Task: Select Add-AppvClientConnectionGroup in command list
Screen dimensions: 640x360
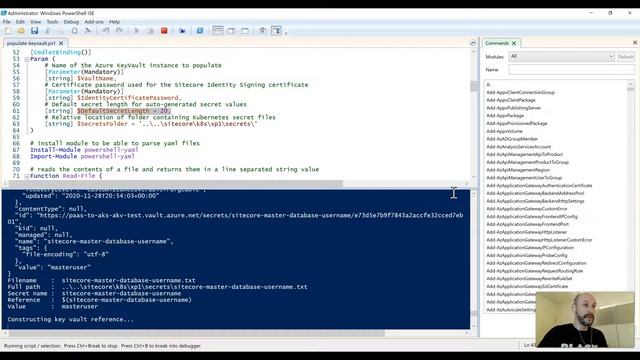Action: point(520,93)
